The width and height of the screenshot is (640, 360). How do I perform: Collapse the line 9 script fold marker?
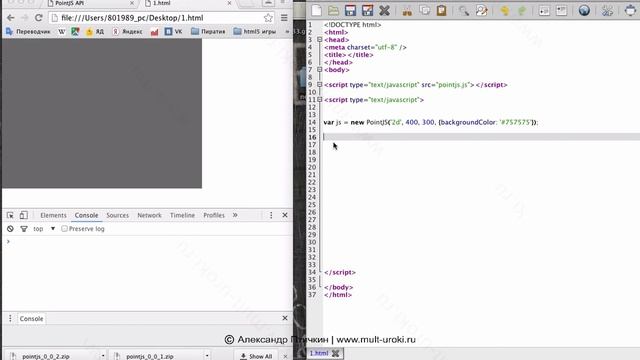(320, 84)
